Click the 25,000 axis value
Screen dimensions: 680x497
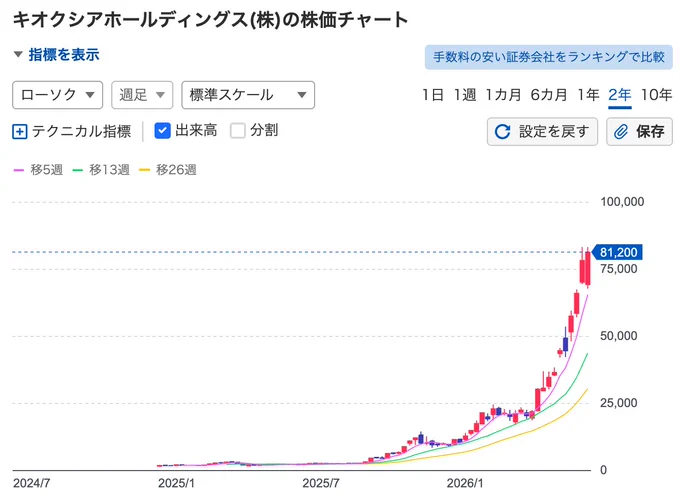tap(618, 403)
